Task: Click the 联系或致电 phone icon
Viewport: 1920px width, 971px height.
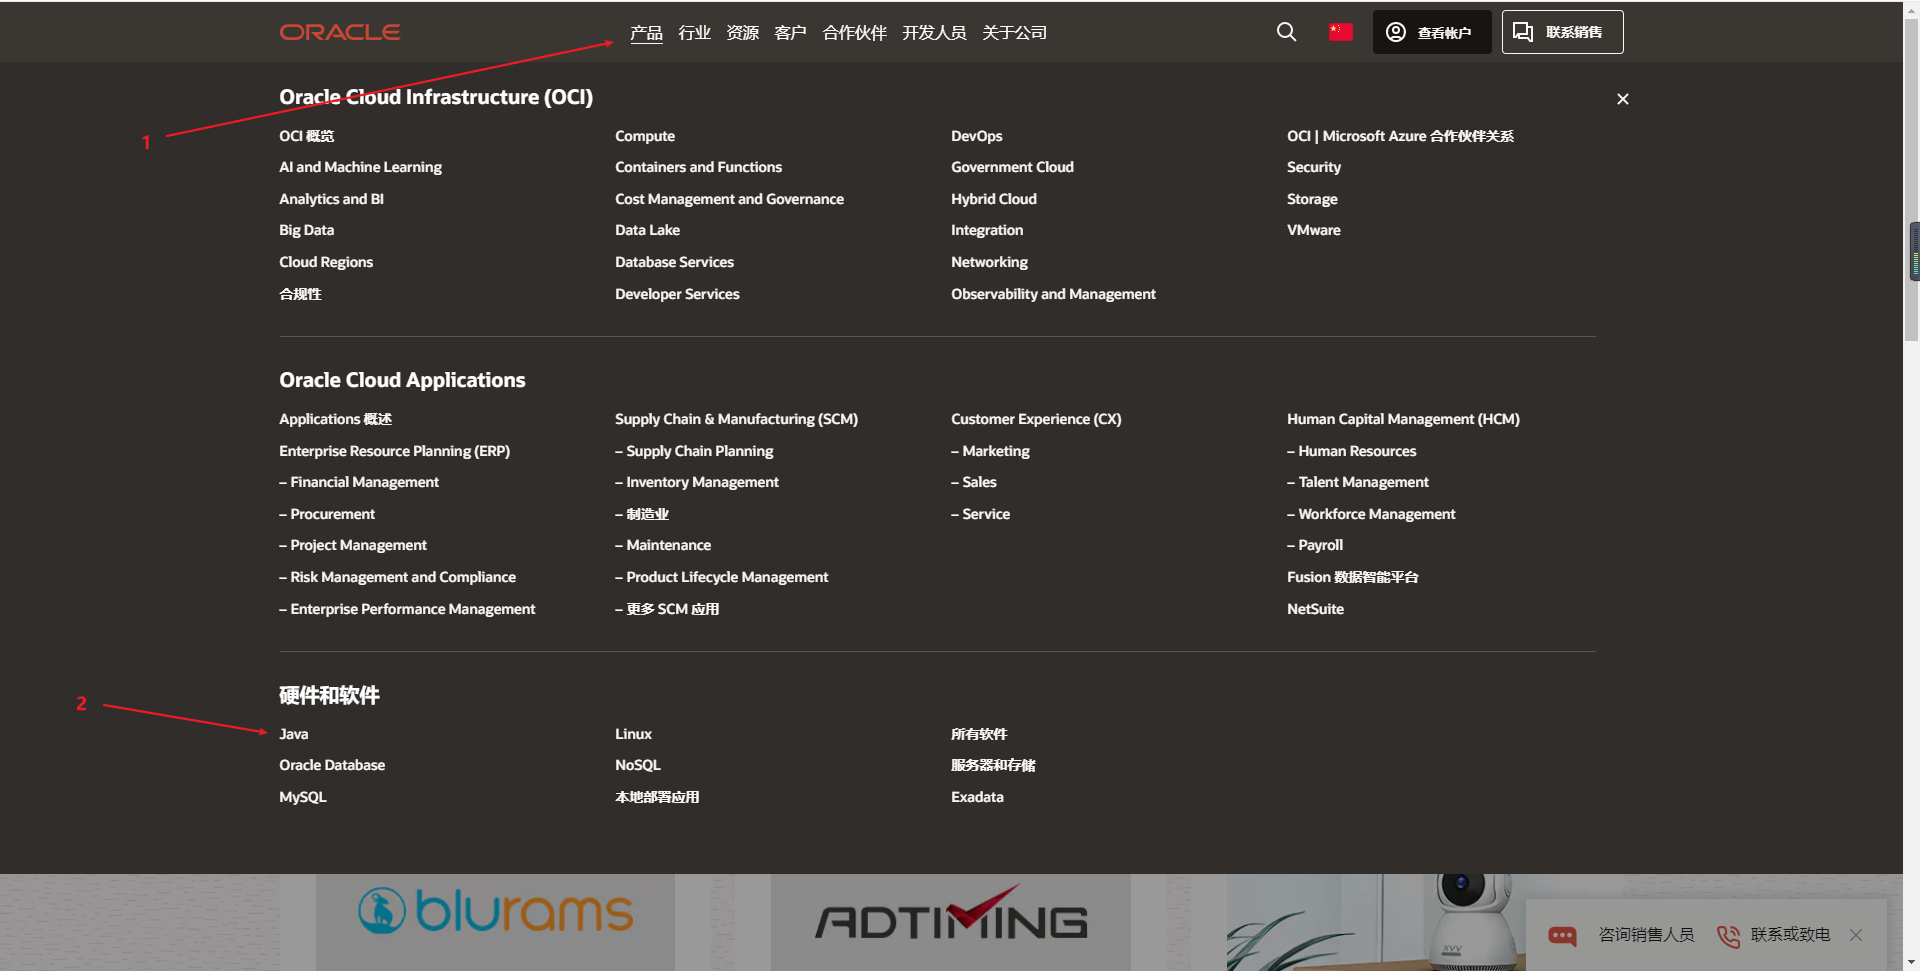Action: tap(1727, 936)
